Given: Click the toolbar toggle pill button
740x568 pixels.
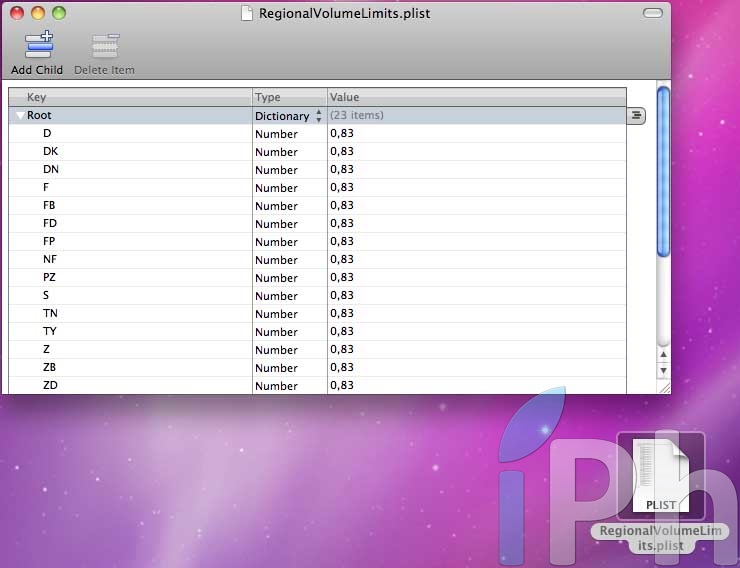Looking at the screenshot, I should coord(653,13).
